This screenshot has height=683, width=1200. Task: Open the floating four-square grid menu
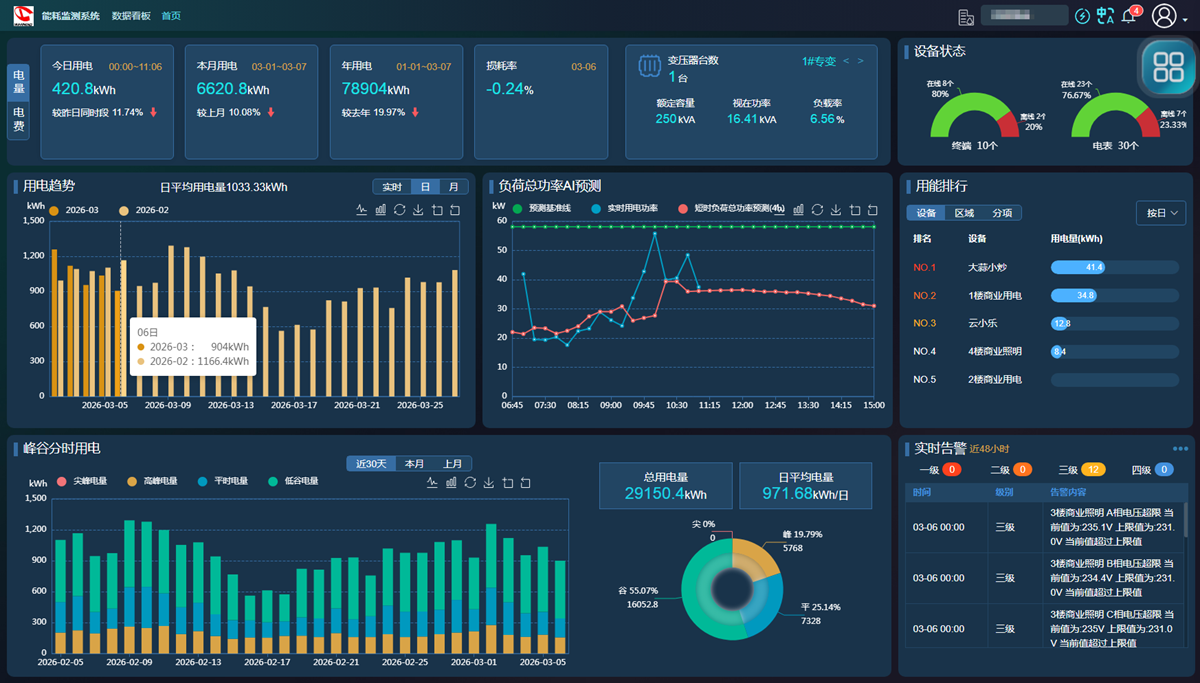click(1167, 67)
